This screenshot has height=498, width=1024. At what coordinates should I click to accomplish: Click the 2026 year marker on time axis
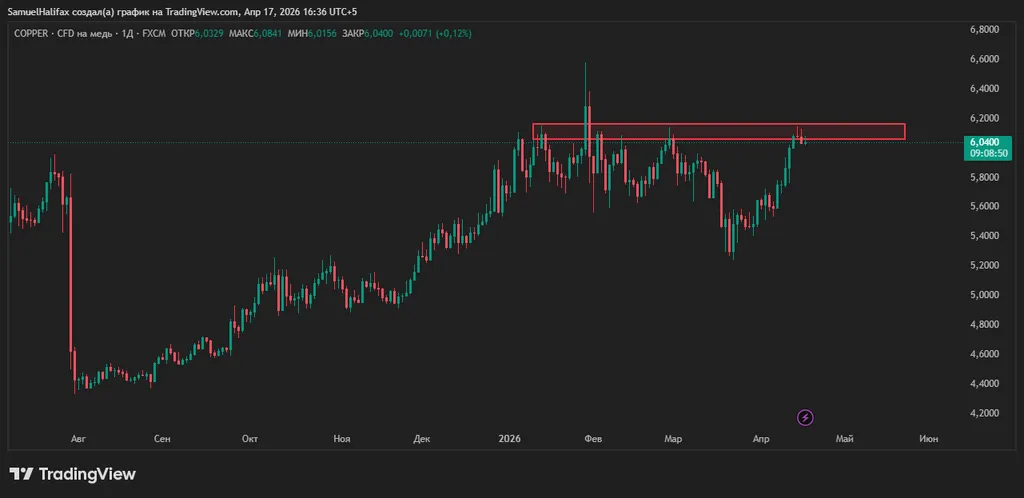tap(509, 438)
